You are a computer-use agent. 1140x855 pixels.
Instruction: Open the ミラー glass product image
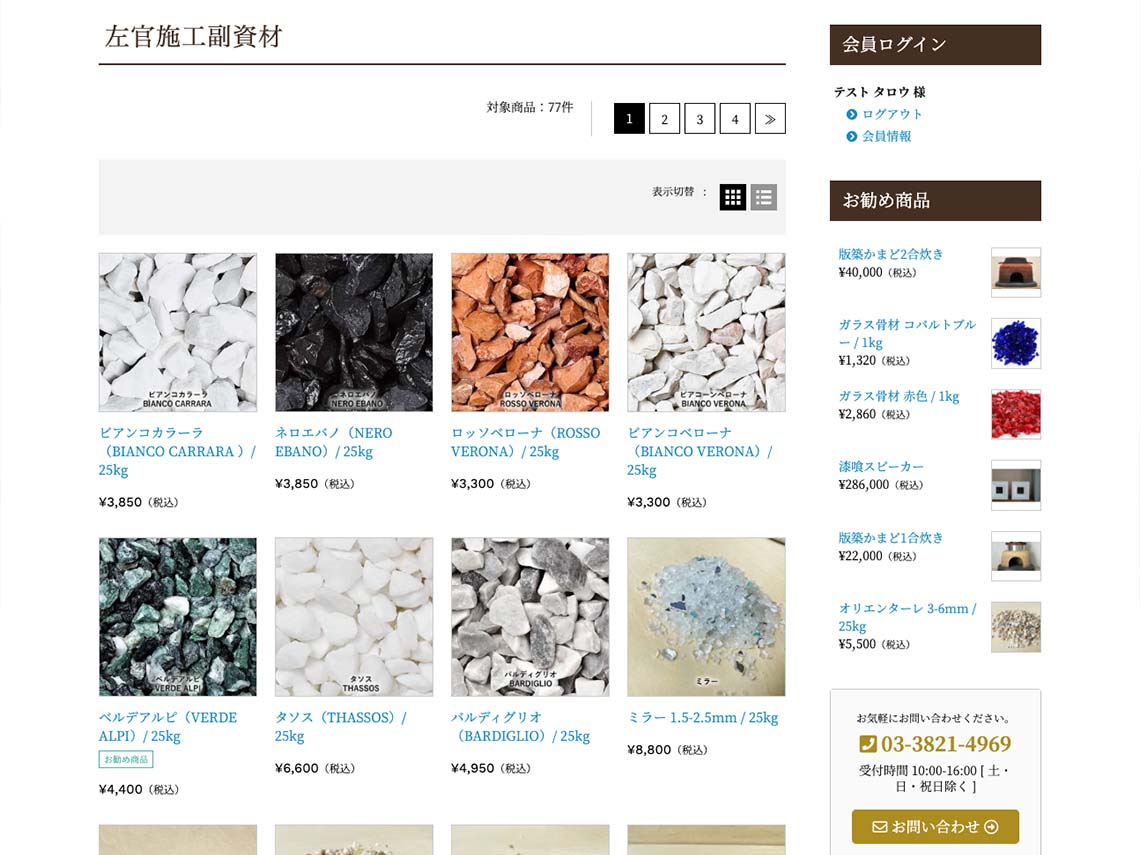pyautogui.click(x=706, y=617)
